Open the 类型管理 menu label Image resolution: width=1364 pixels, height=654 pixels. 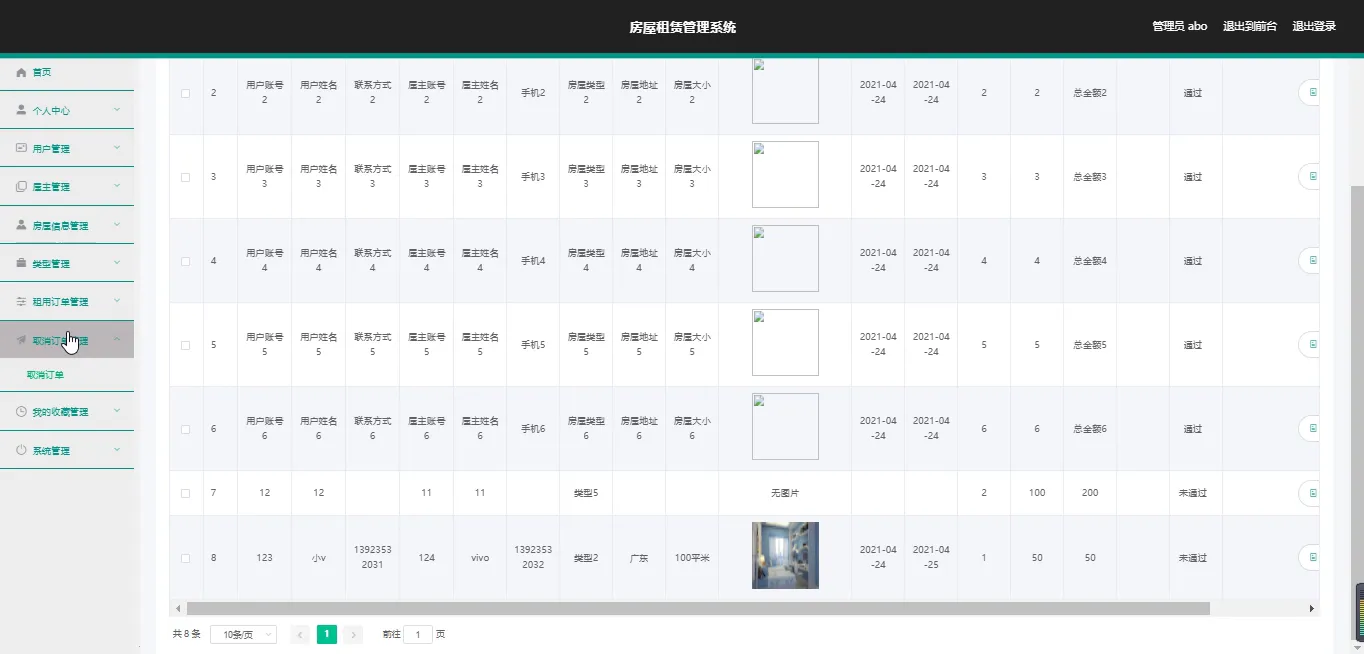pos(51,264)
